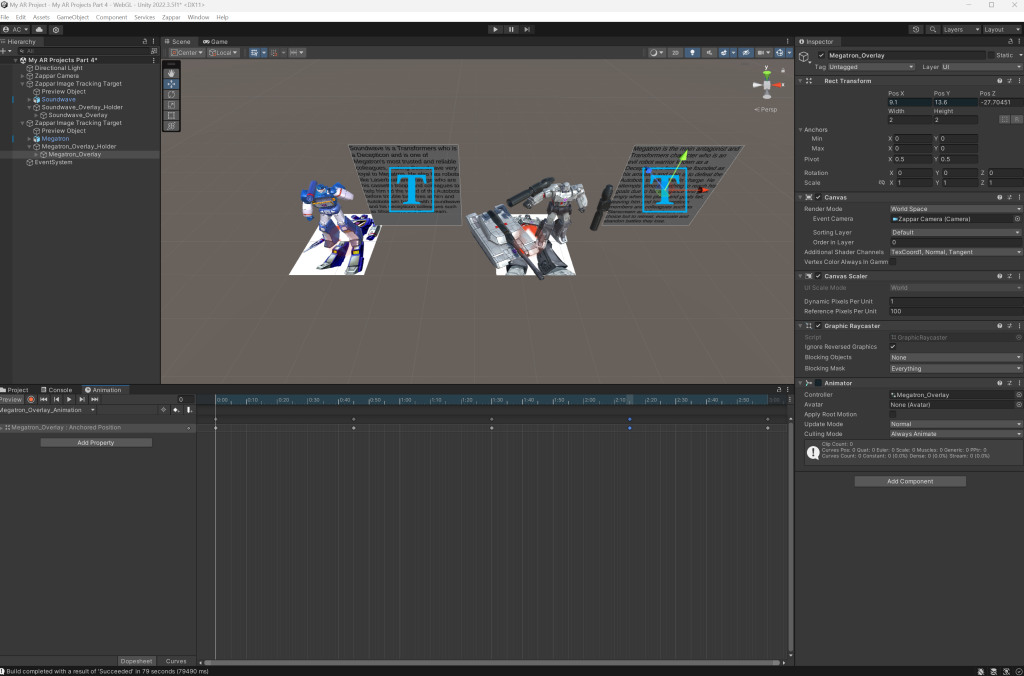Toggle scene lighting bulb icon
The height and width of the screenshot is (676, 1024).
point(690,52)
